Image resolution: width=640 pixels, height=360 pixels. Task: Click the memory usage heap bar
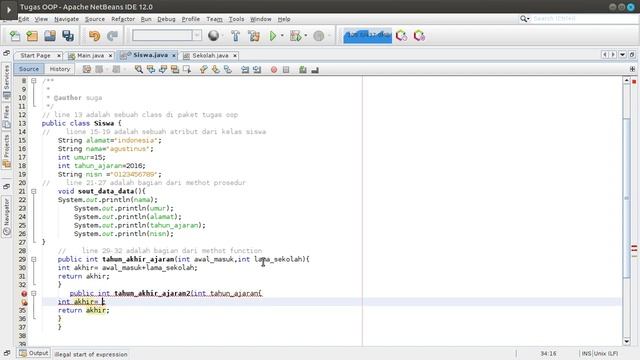click(x=367, y=36)
